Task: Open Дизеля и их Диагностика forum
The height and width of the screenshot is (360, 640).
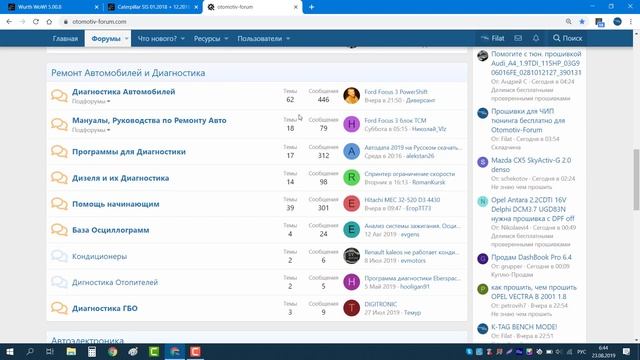Action: click(x=120, y=178)
